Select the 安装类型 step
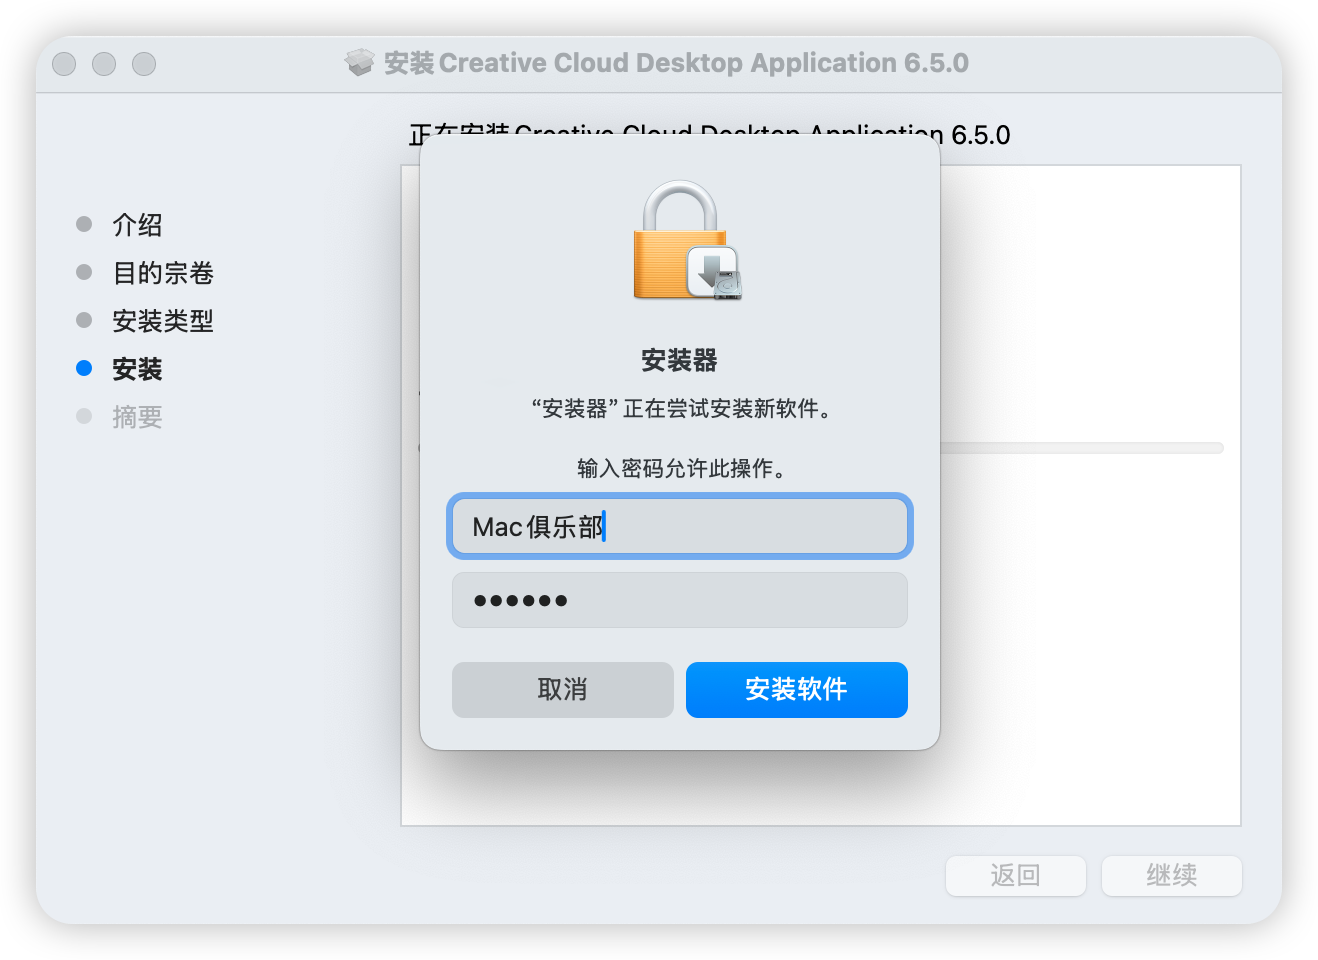The width and height of the screenshot is (1318, 960). (163, 321)
